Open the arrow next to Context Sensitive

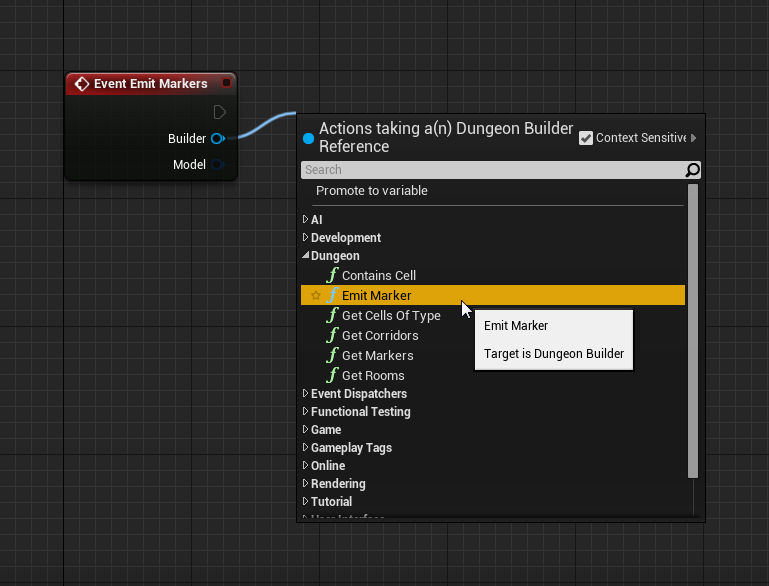point(693,138)
